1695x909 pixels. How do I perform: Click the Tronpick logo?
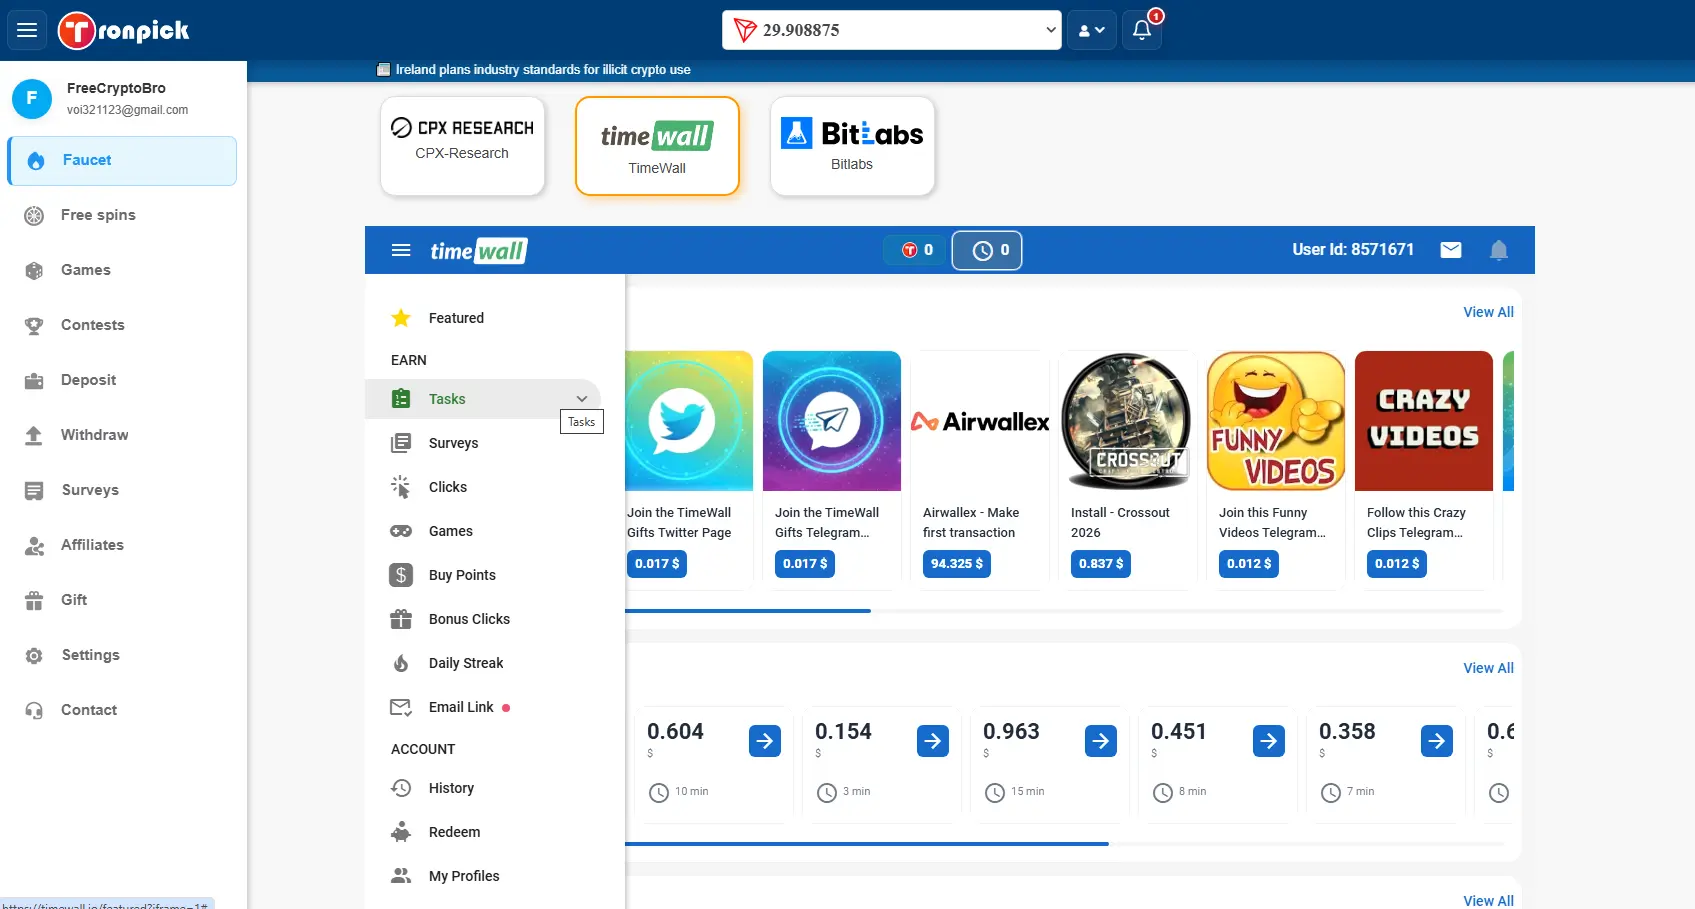click(x=124, y=30)
